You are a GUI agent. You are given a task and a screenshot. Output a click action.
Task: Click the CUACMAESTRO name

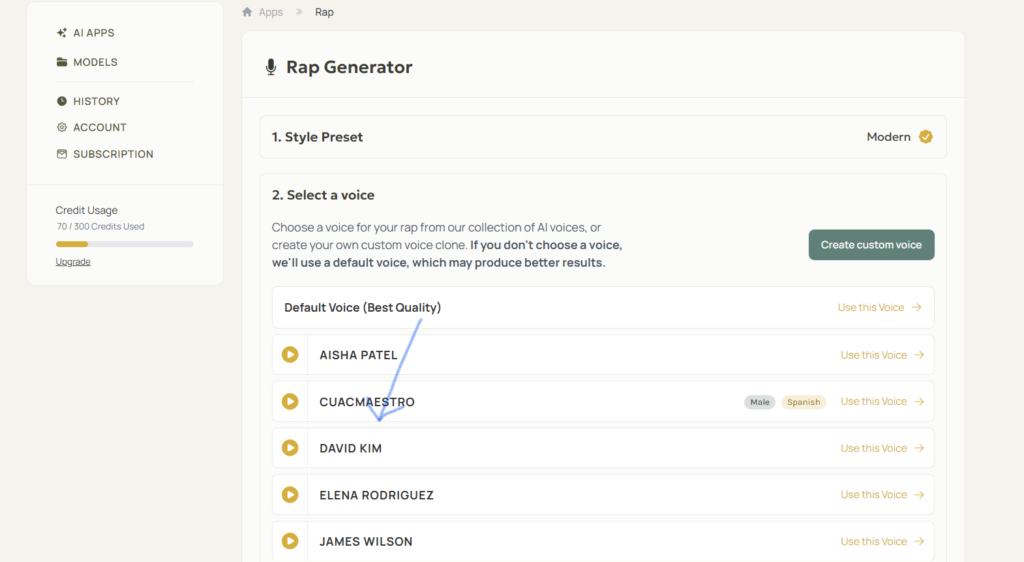coord(367,402)
